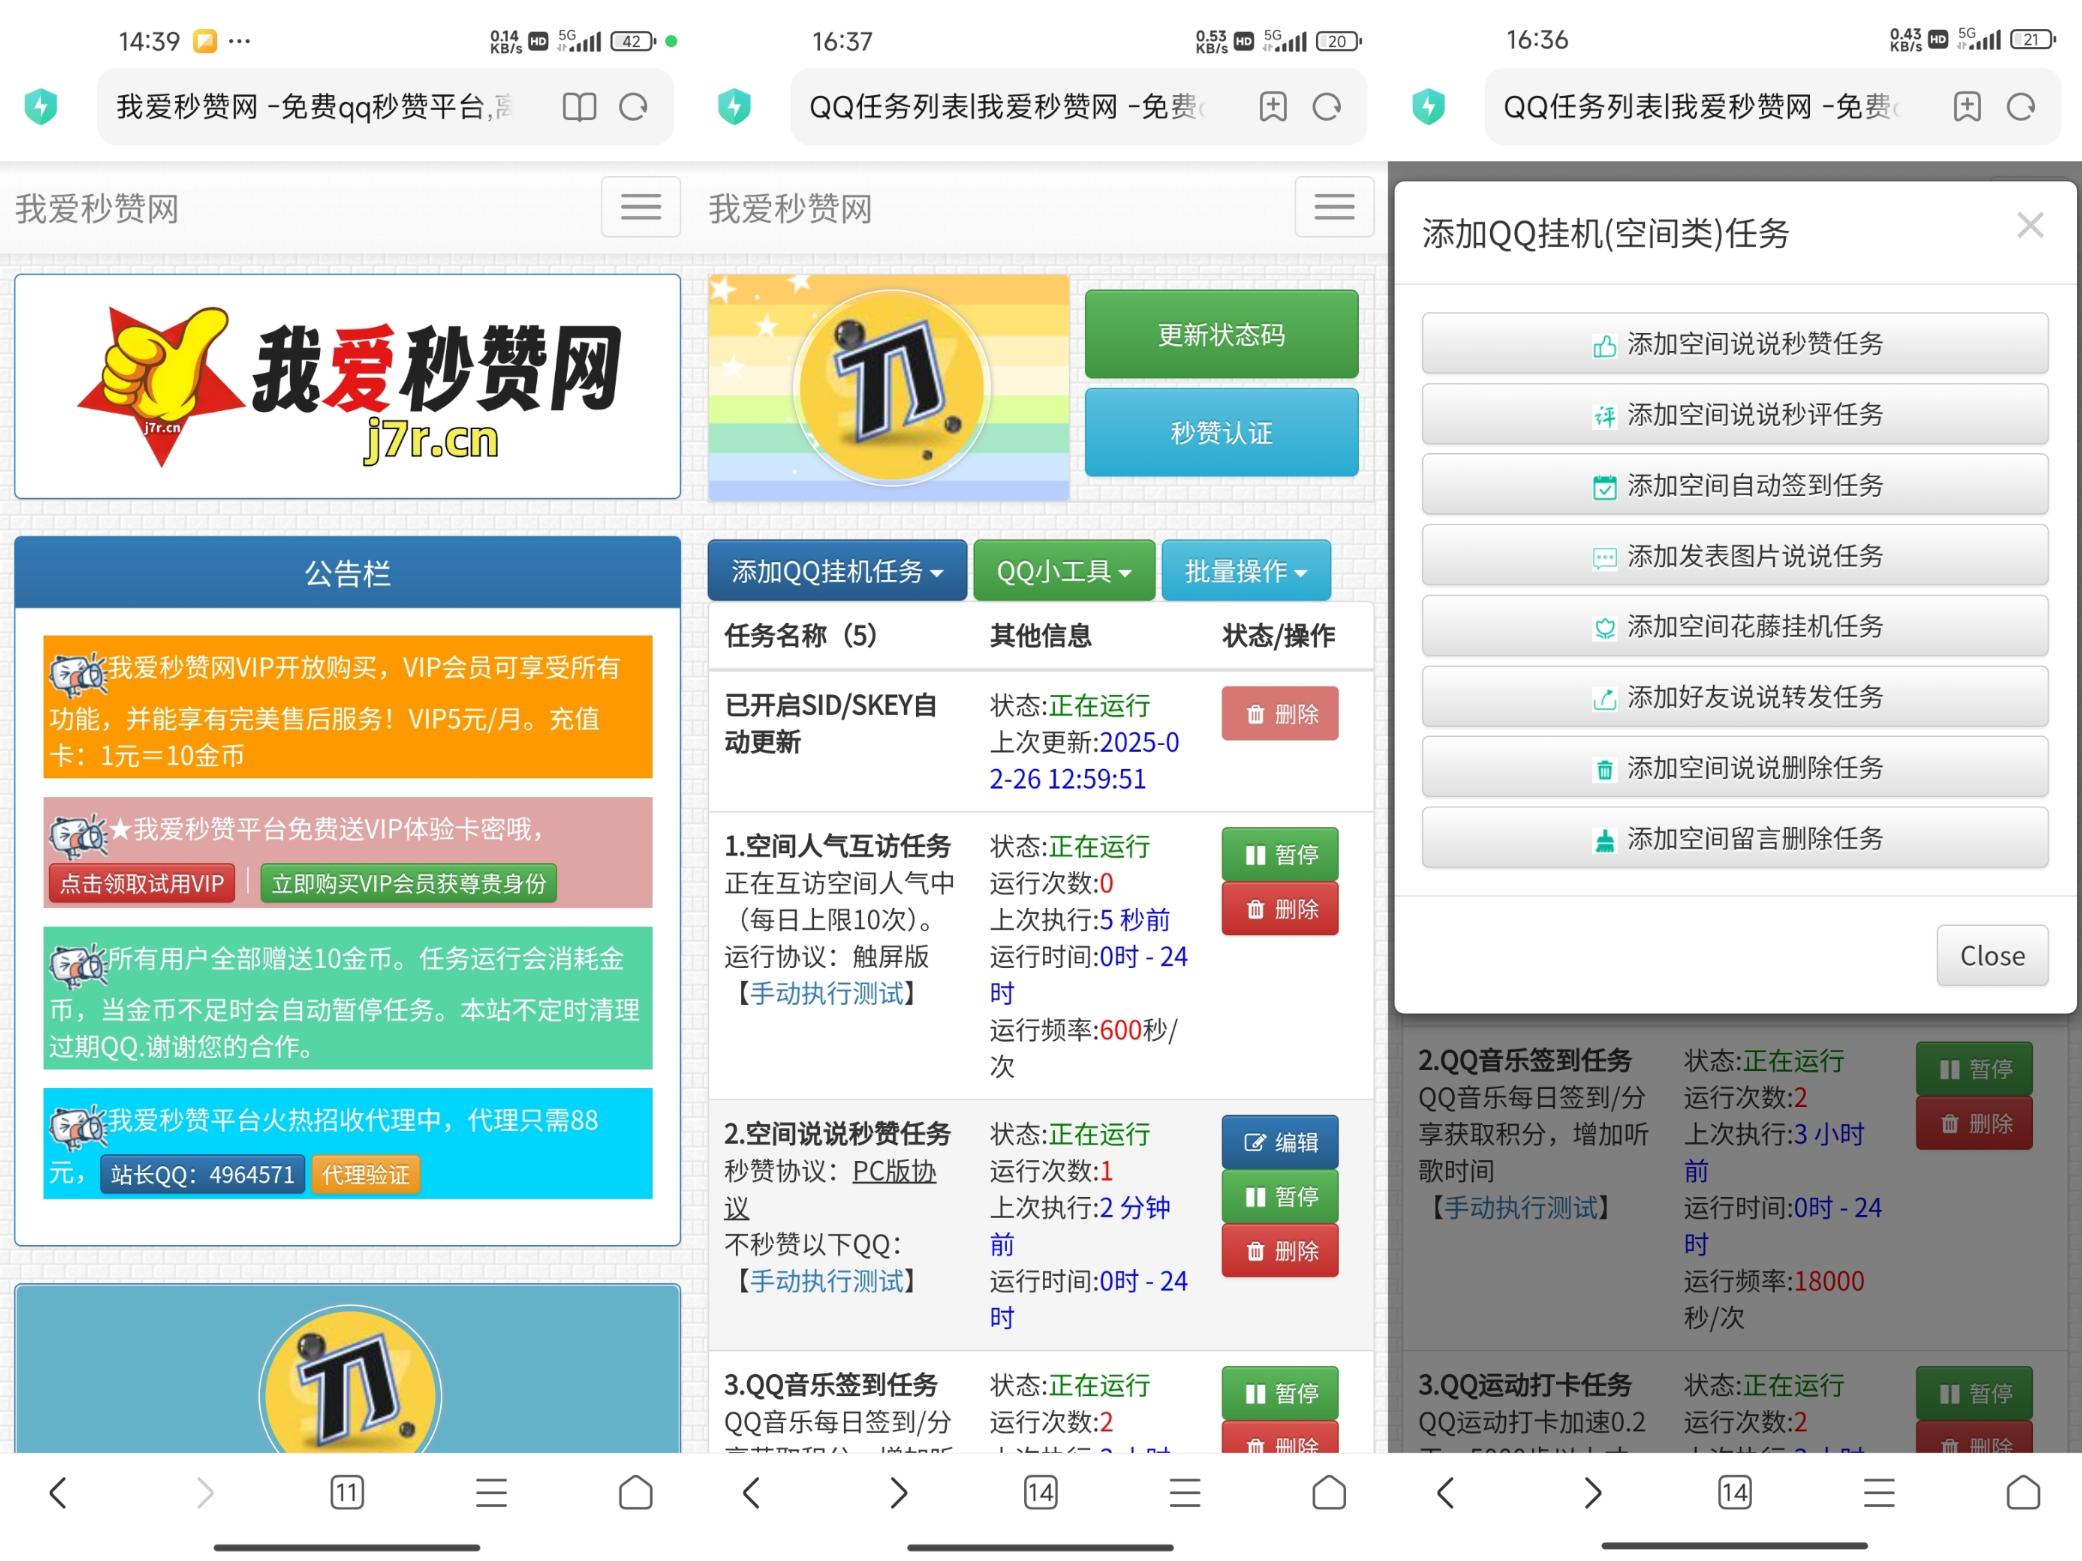Open 手动执行测试 link for 空间人气互访任务
Viewport: 2082px width, 1561px height.
[828, 993]
